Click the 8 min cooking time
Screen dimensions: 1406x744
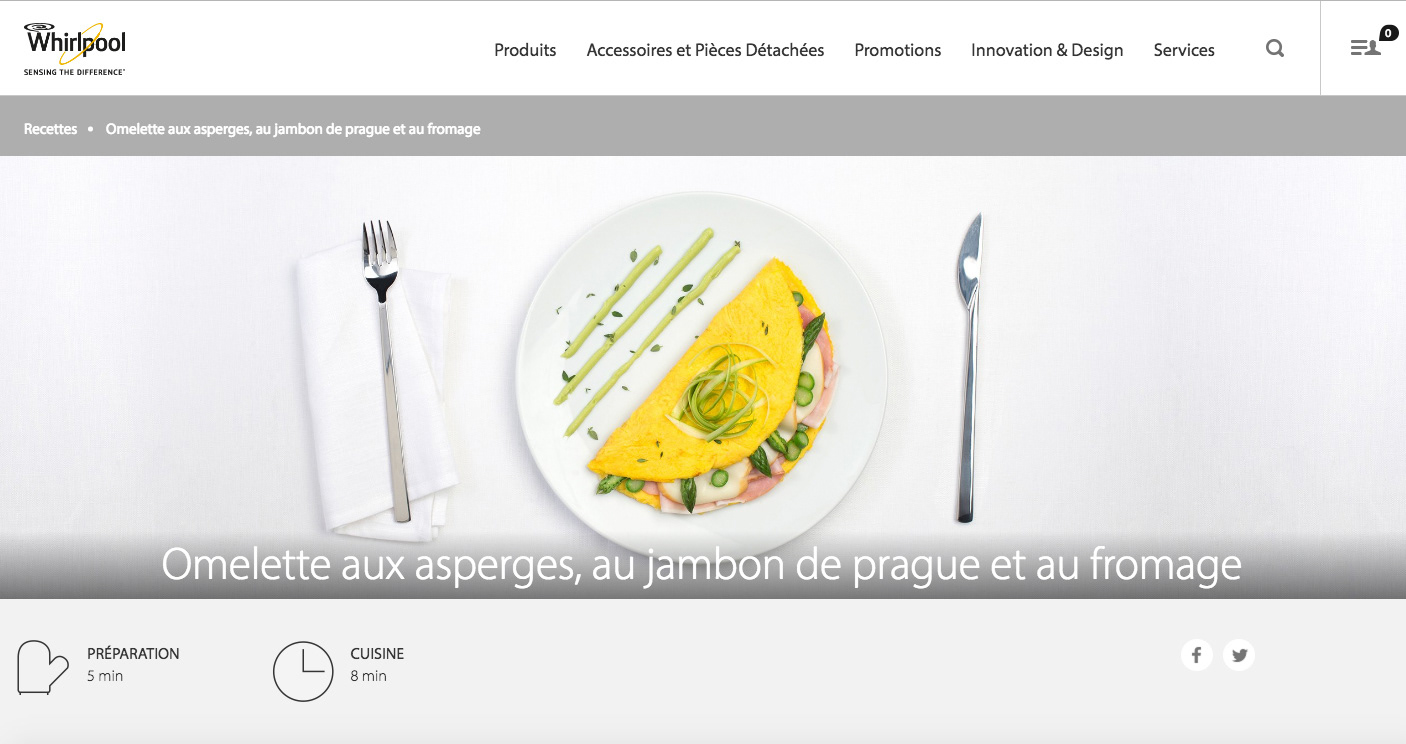[368, 676]
